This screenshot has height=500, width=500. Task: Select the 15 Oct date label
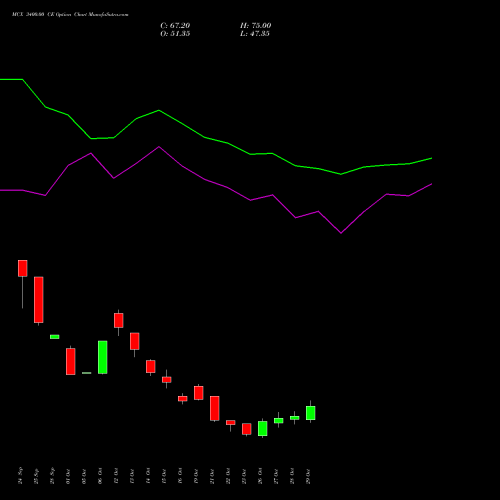tap(165, 476)
